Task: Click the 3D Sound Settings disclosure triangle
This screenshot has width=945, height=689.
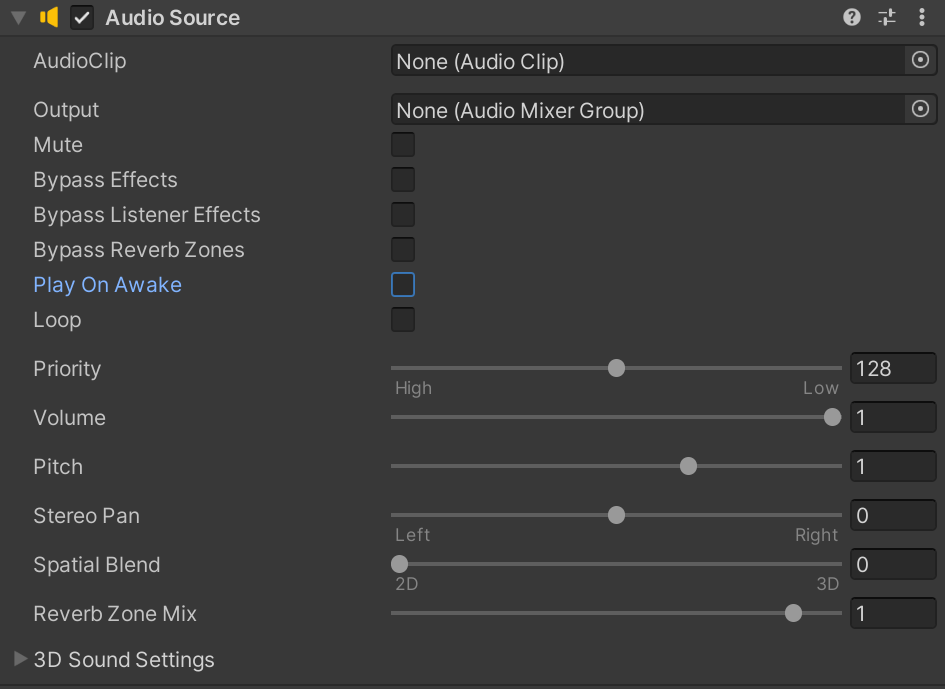Action: (x=20, y=659)
